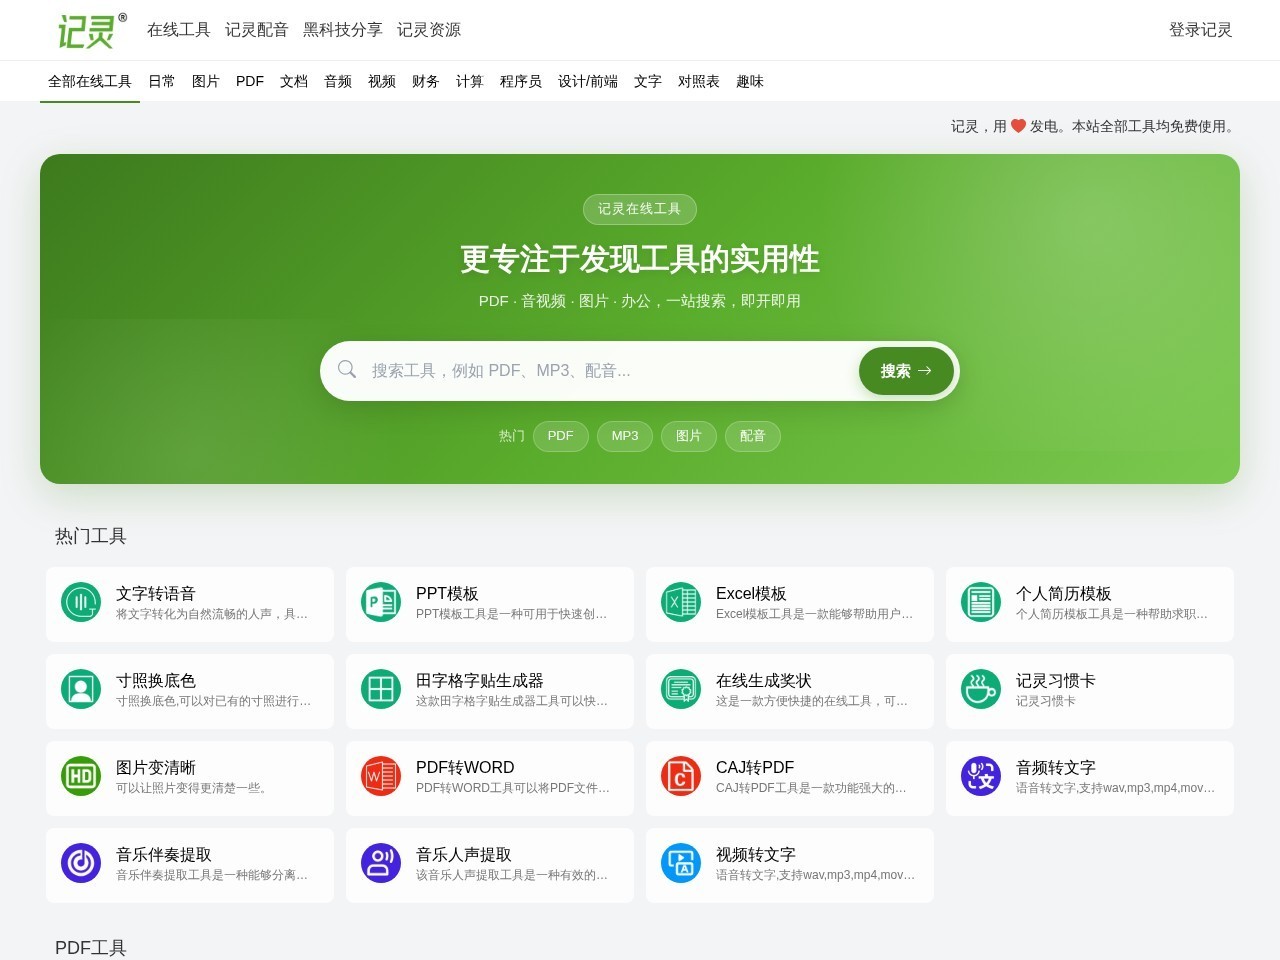
Task: Focus the 搜索工具 search input field
Action: point(610,371)
